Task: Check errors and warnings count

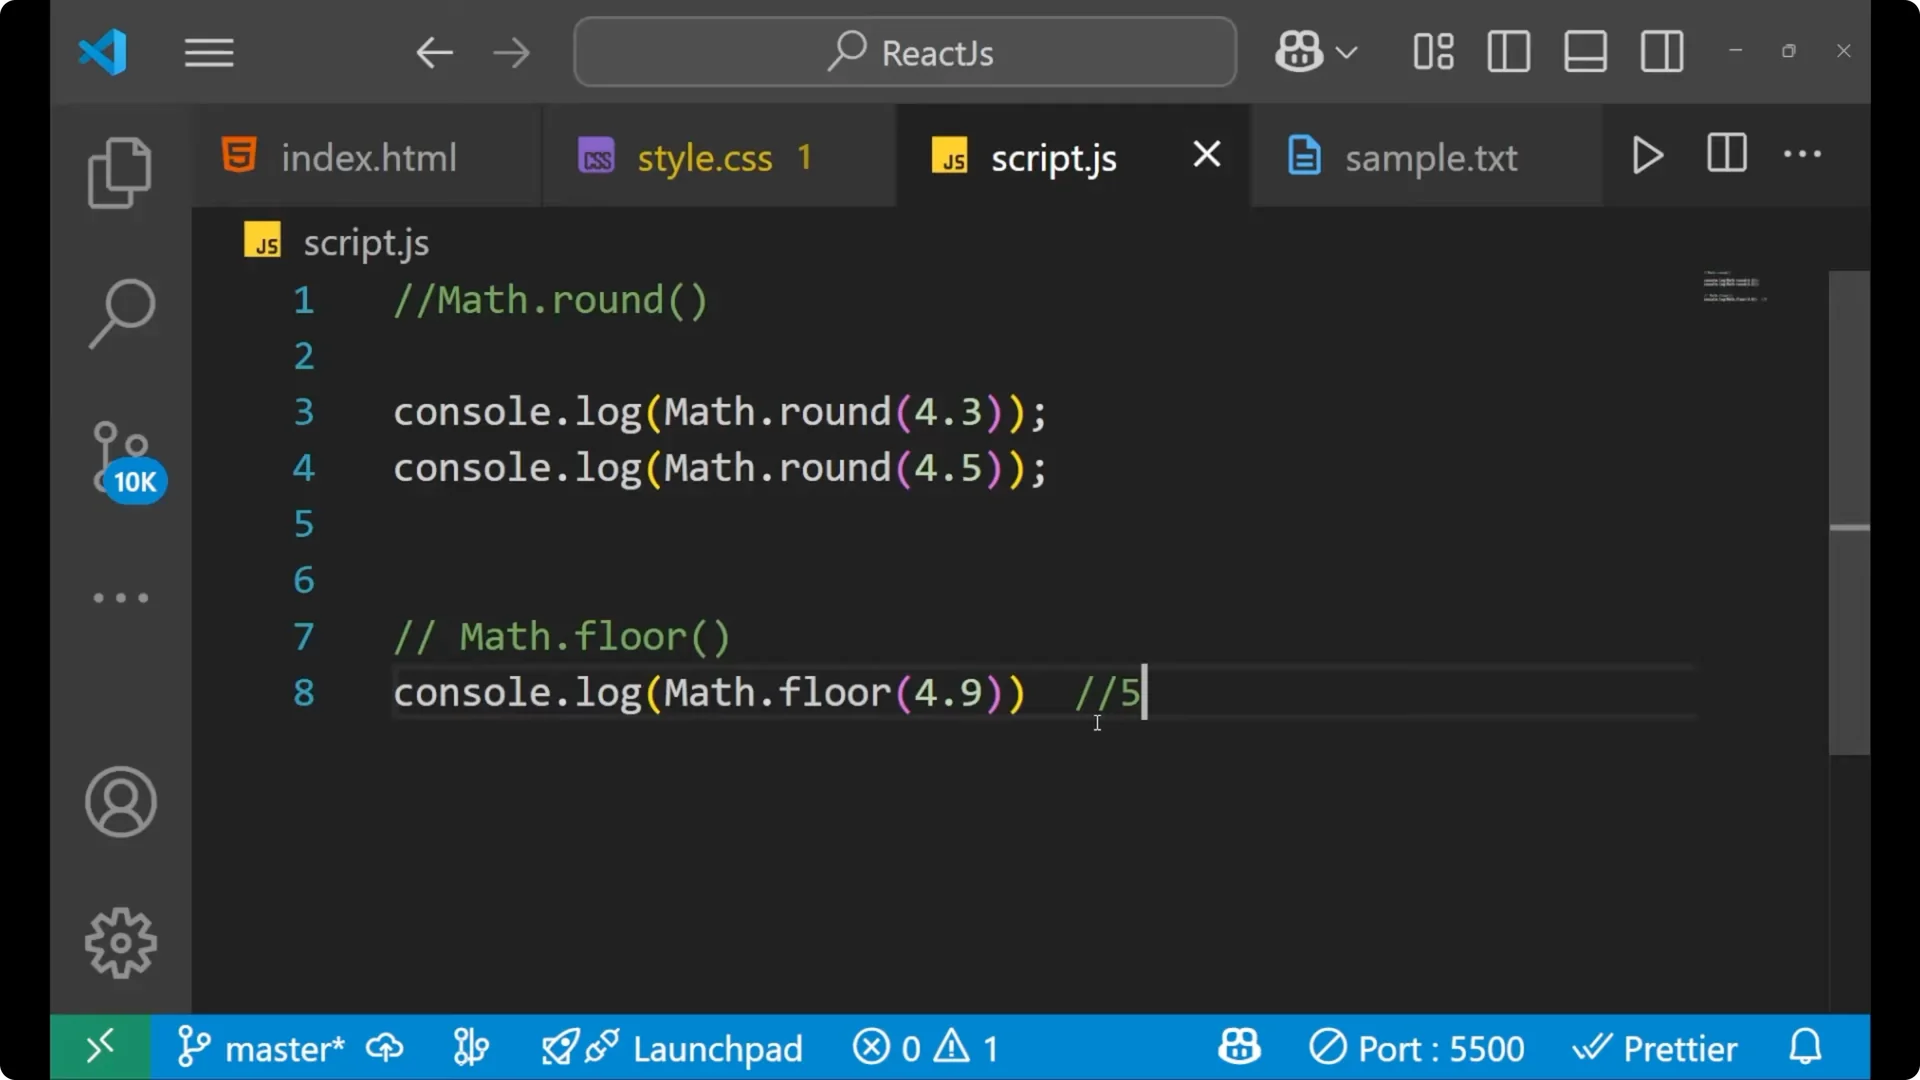Action: [x=925, y=1047]
